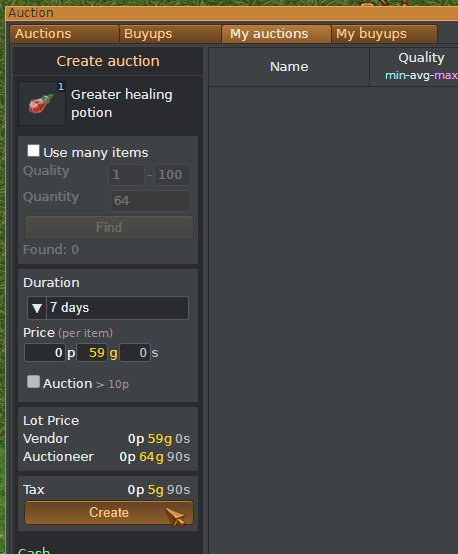Focus the gold price input showing 59
Image resolution: width=458 pixels, height=554 pixels.
[92, 353]
